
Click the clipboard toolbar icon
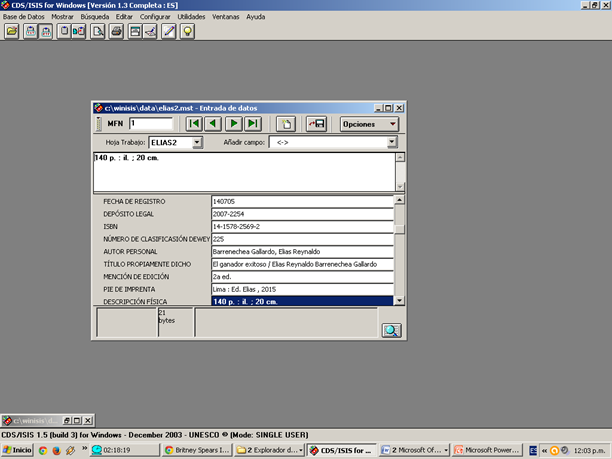click(64, 31)
